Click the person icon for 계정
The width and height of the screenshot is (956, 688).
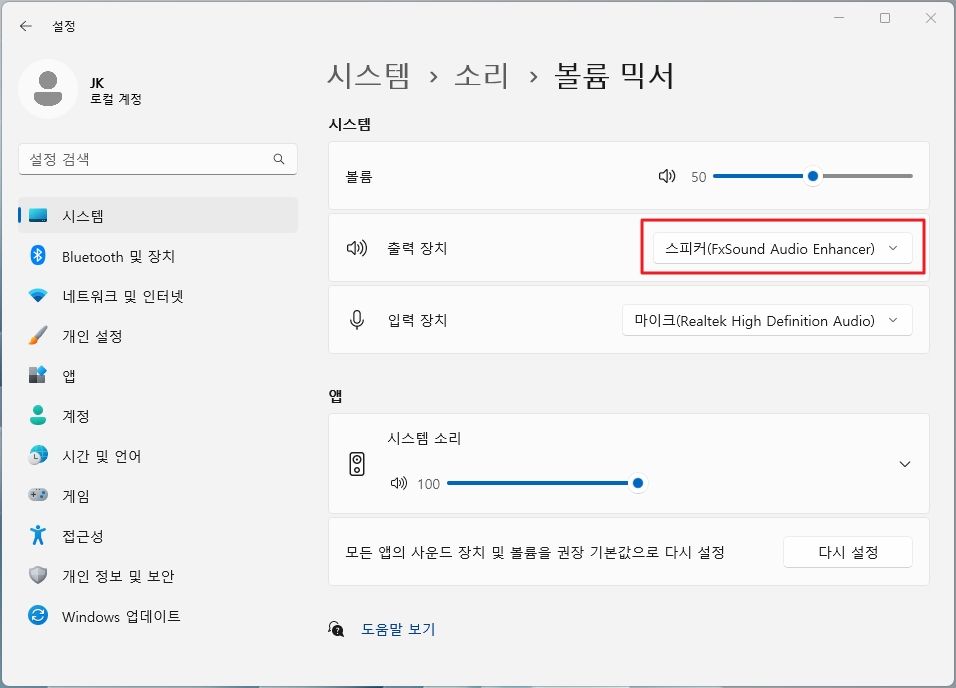(38, 415)
